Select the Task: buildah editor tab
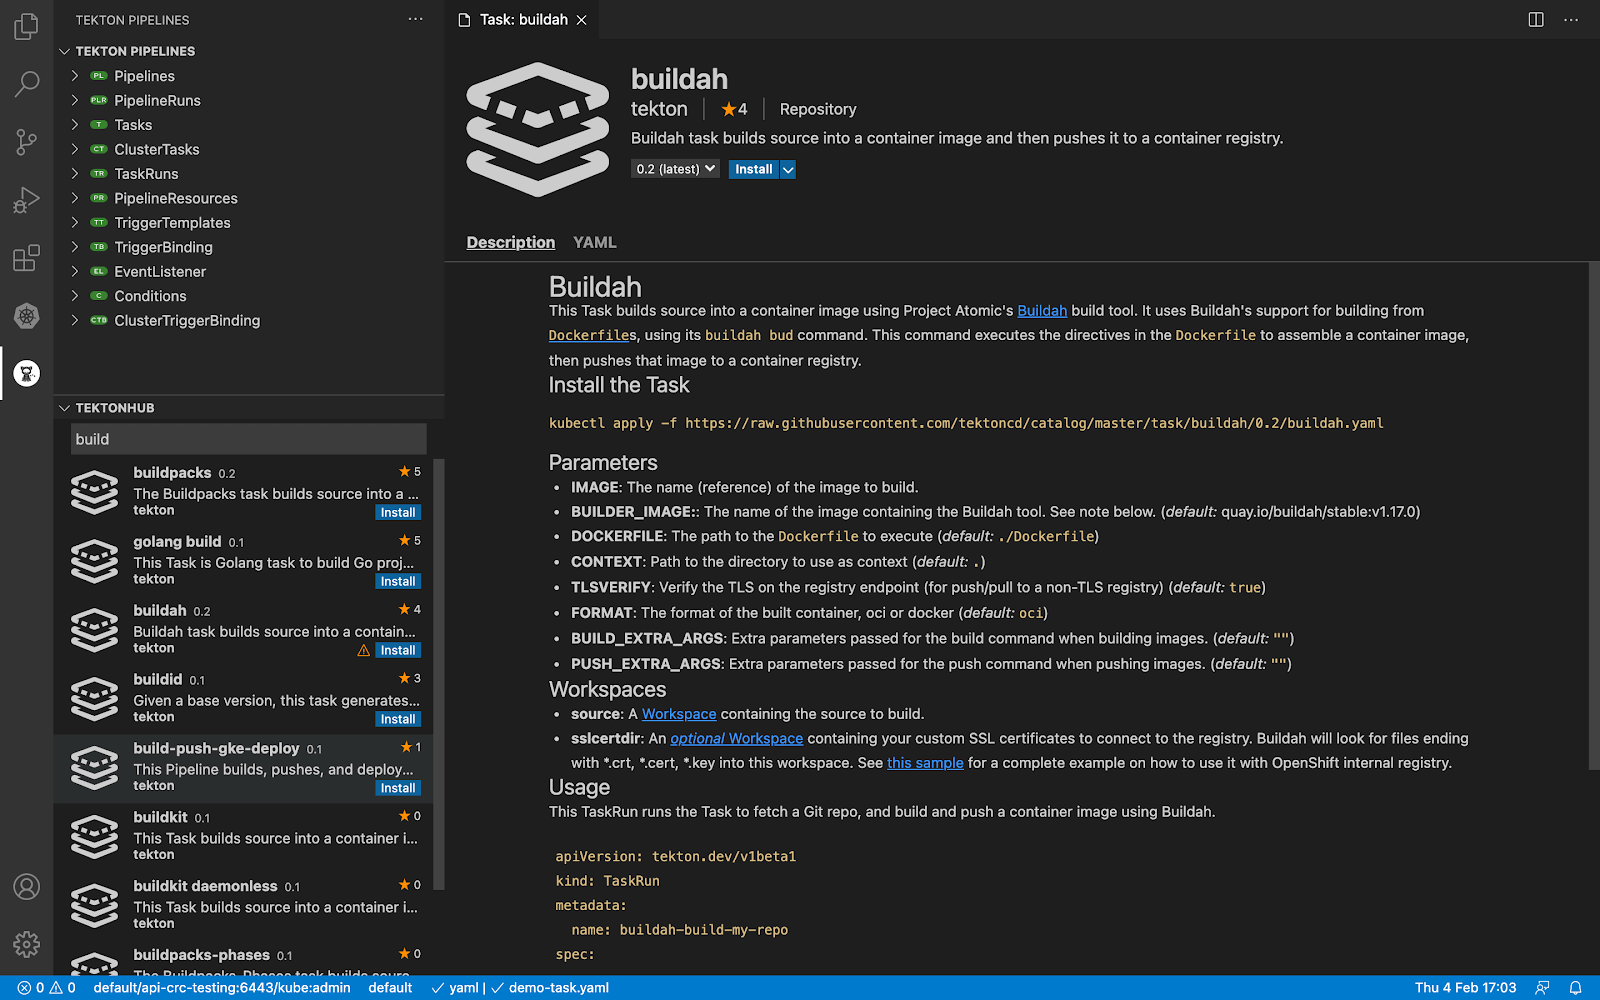Viewport: 1600px width, 1000px height. (522, 20)
